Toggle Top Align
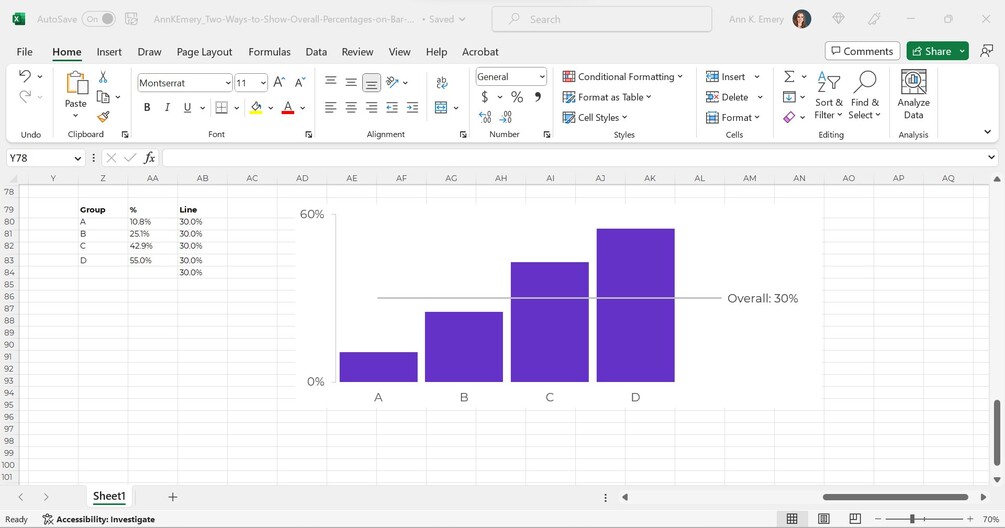The height and width of the screenshot is (528, 1005). pos(331,81)
